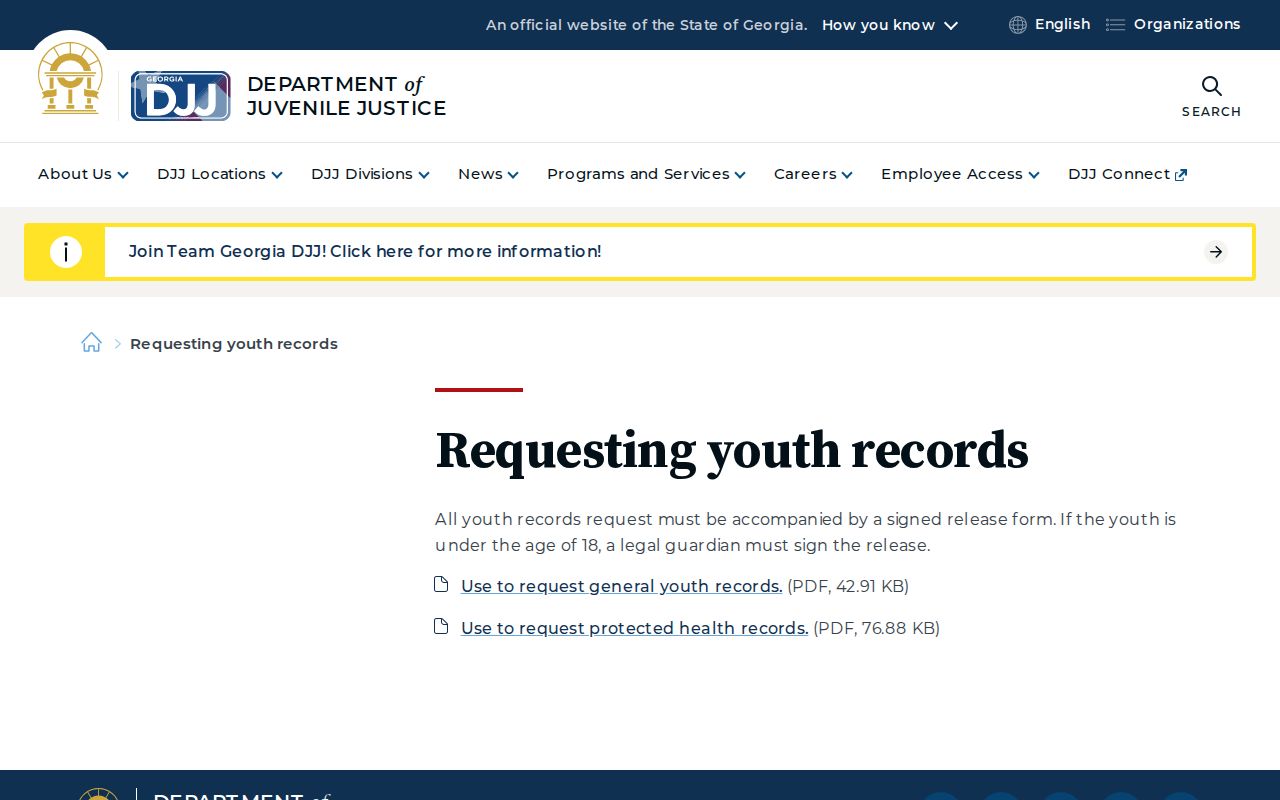Screen dimensions: 1280x800
Task: Open the Careers menu
Action: 813,174
